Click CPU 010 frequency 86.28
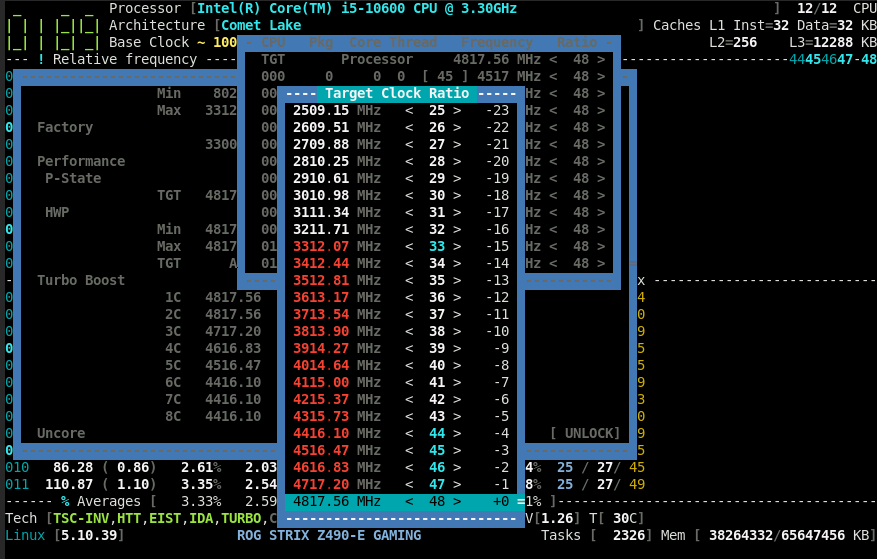 73,467
